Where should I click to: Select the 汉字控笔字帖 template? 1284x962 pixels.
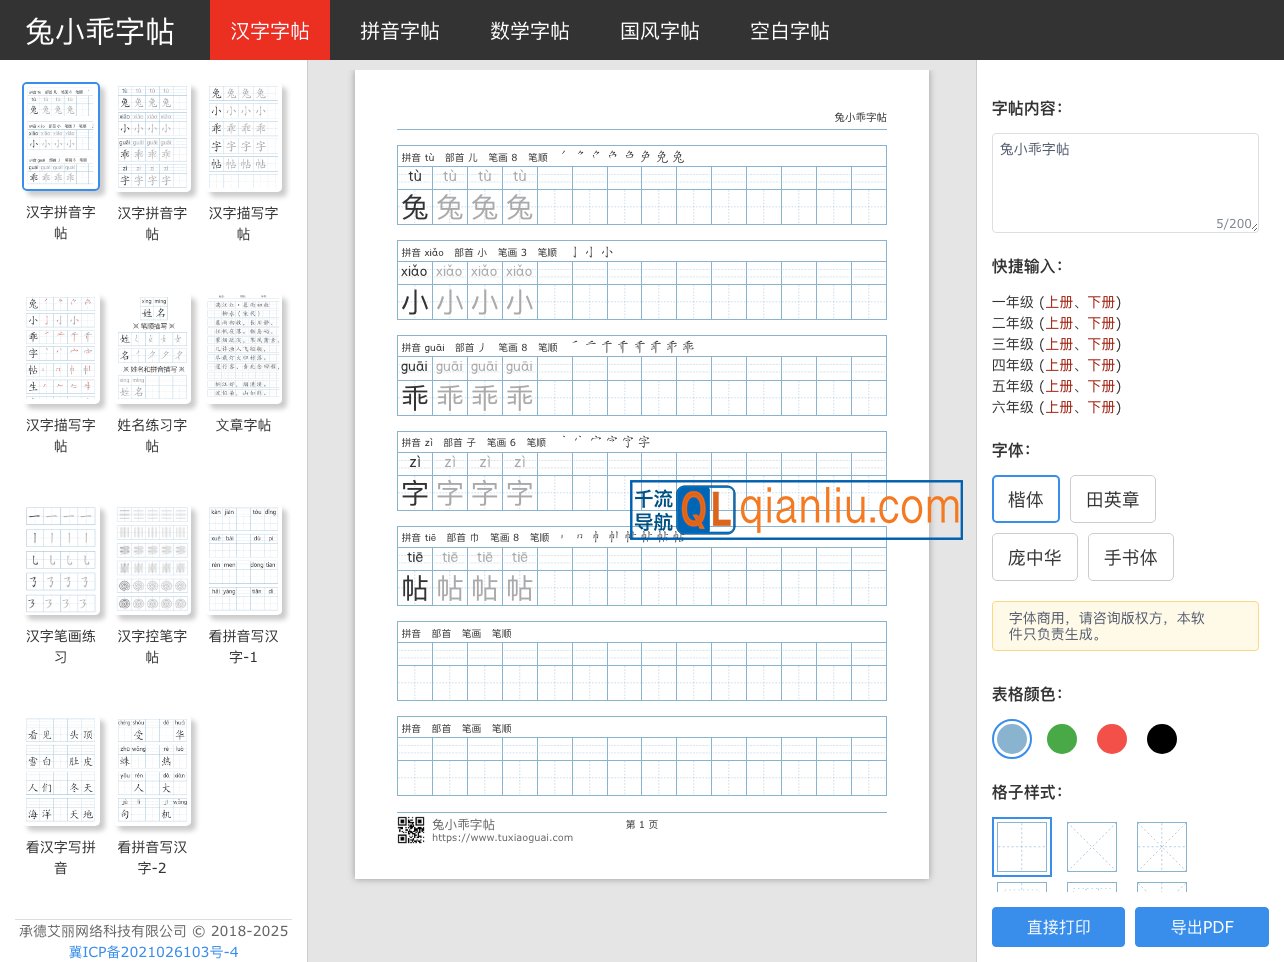[152, 561]
